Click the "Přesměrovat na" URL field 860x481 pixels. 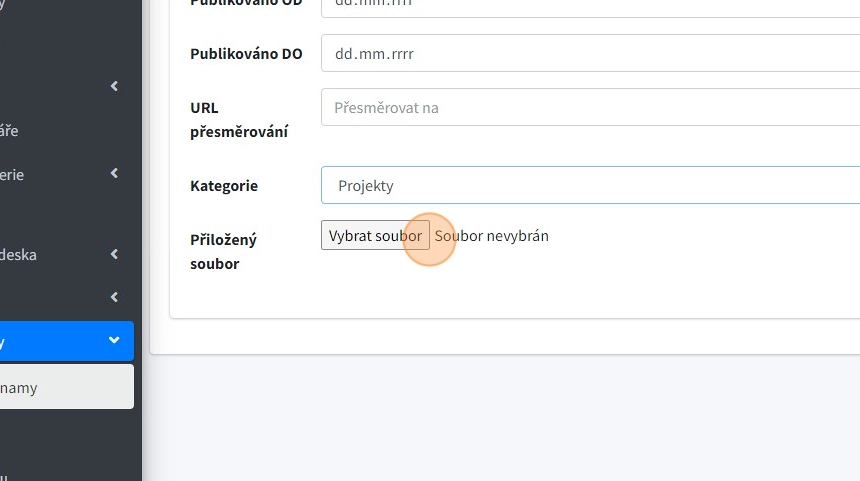tap(590, 108)
